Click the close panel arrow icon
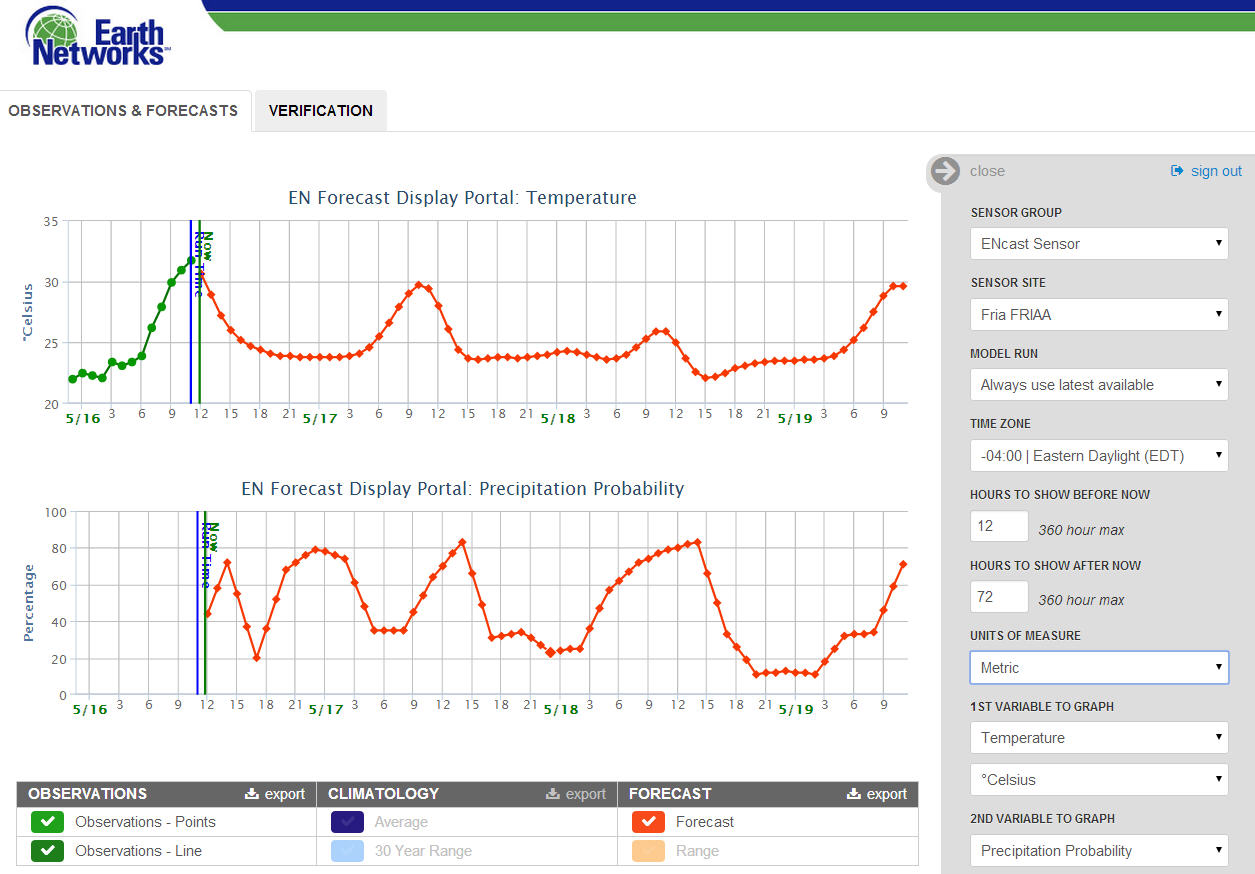The width and height of the screenshot is (1255, 874). click(945, 171)
